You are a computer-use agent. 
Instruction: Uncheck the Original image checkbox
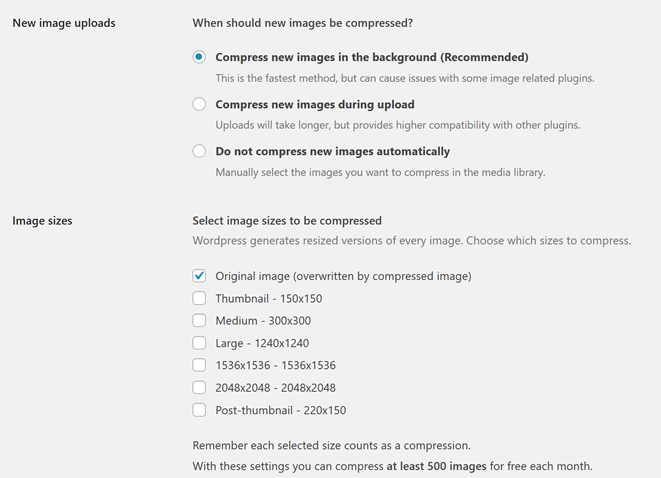click(x=199, y=276)
